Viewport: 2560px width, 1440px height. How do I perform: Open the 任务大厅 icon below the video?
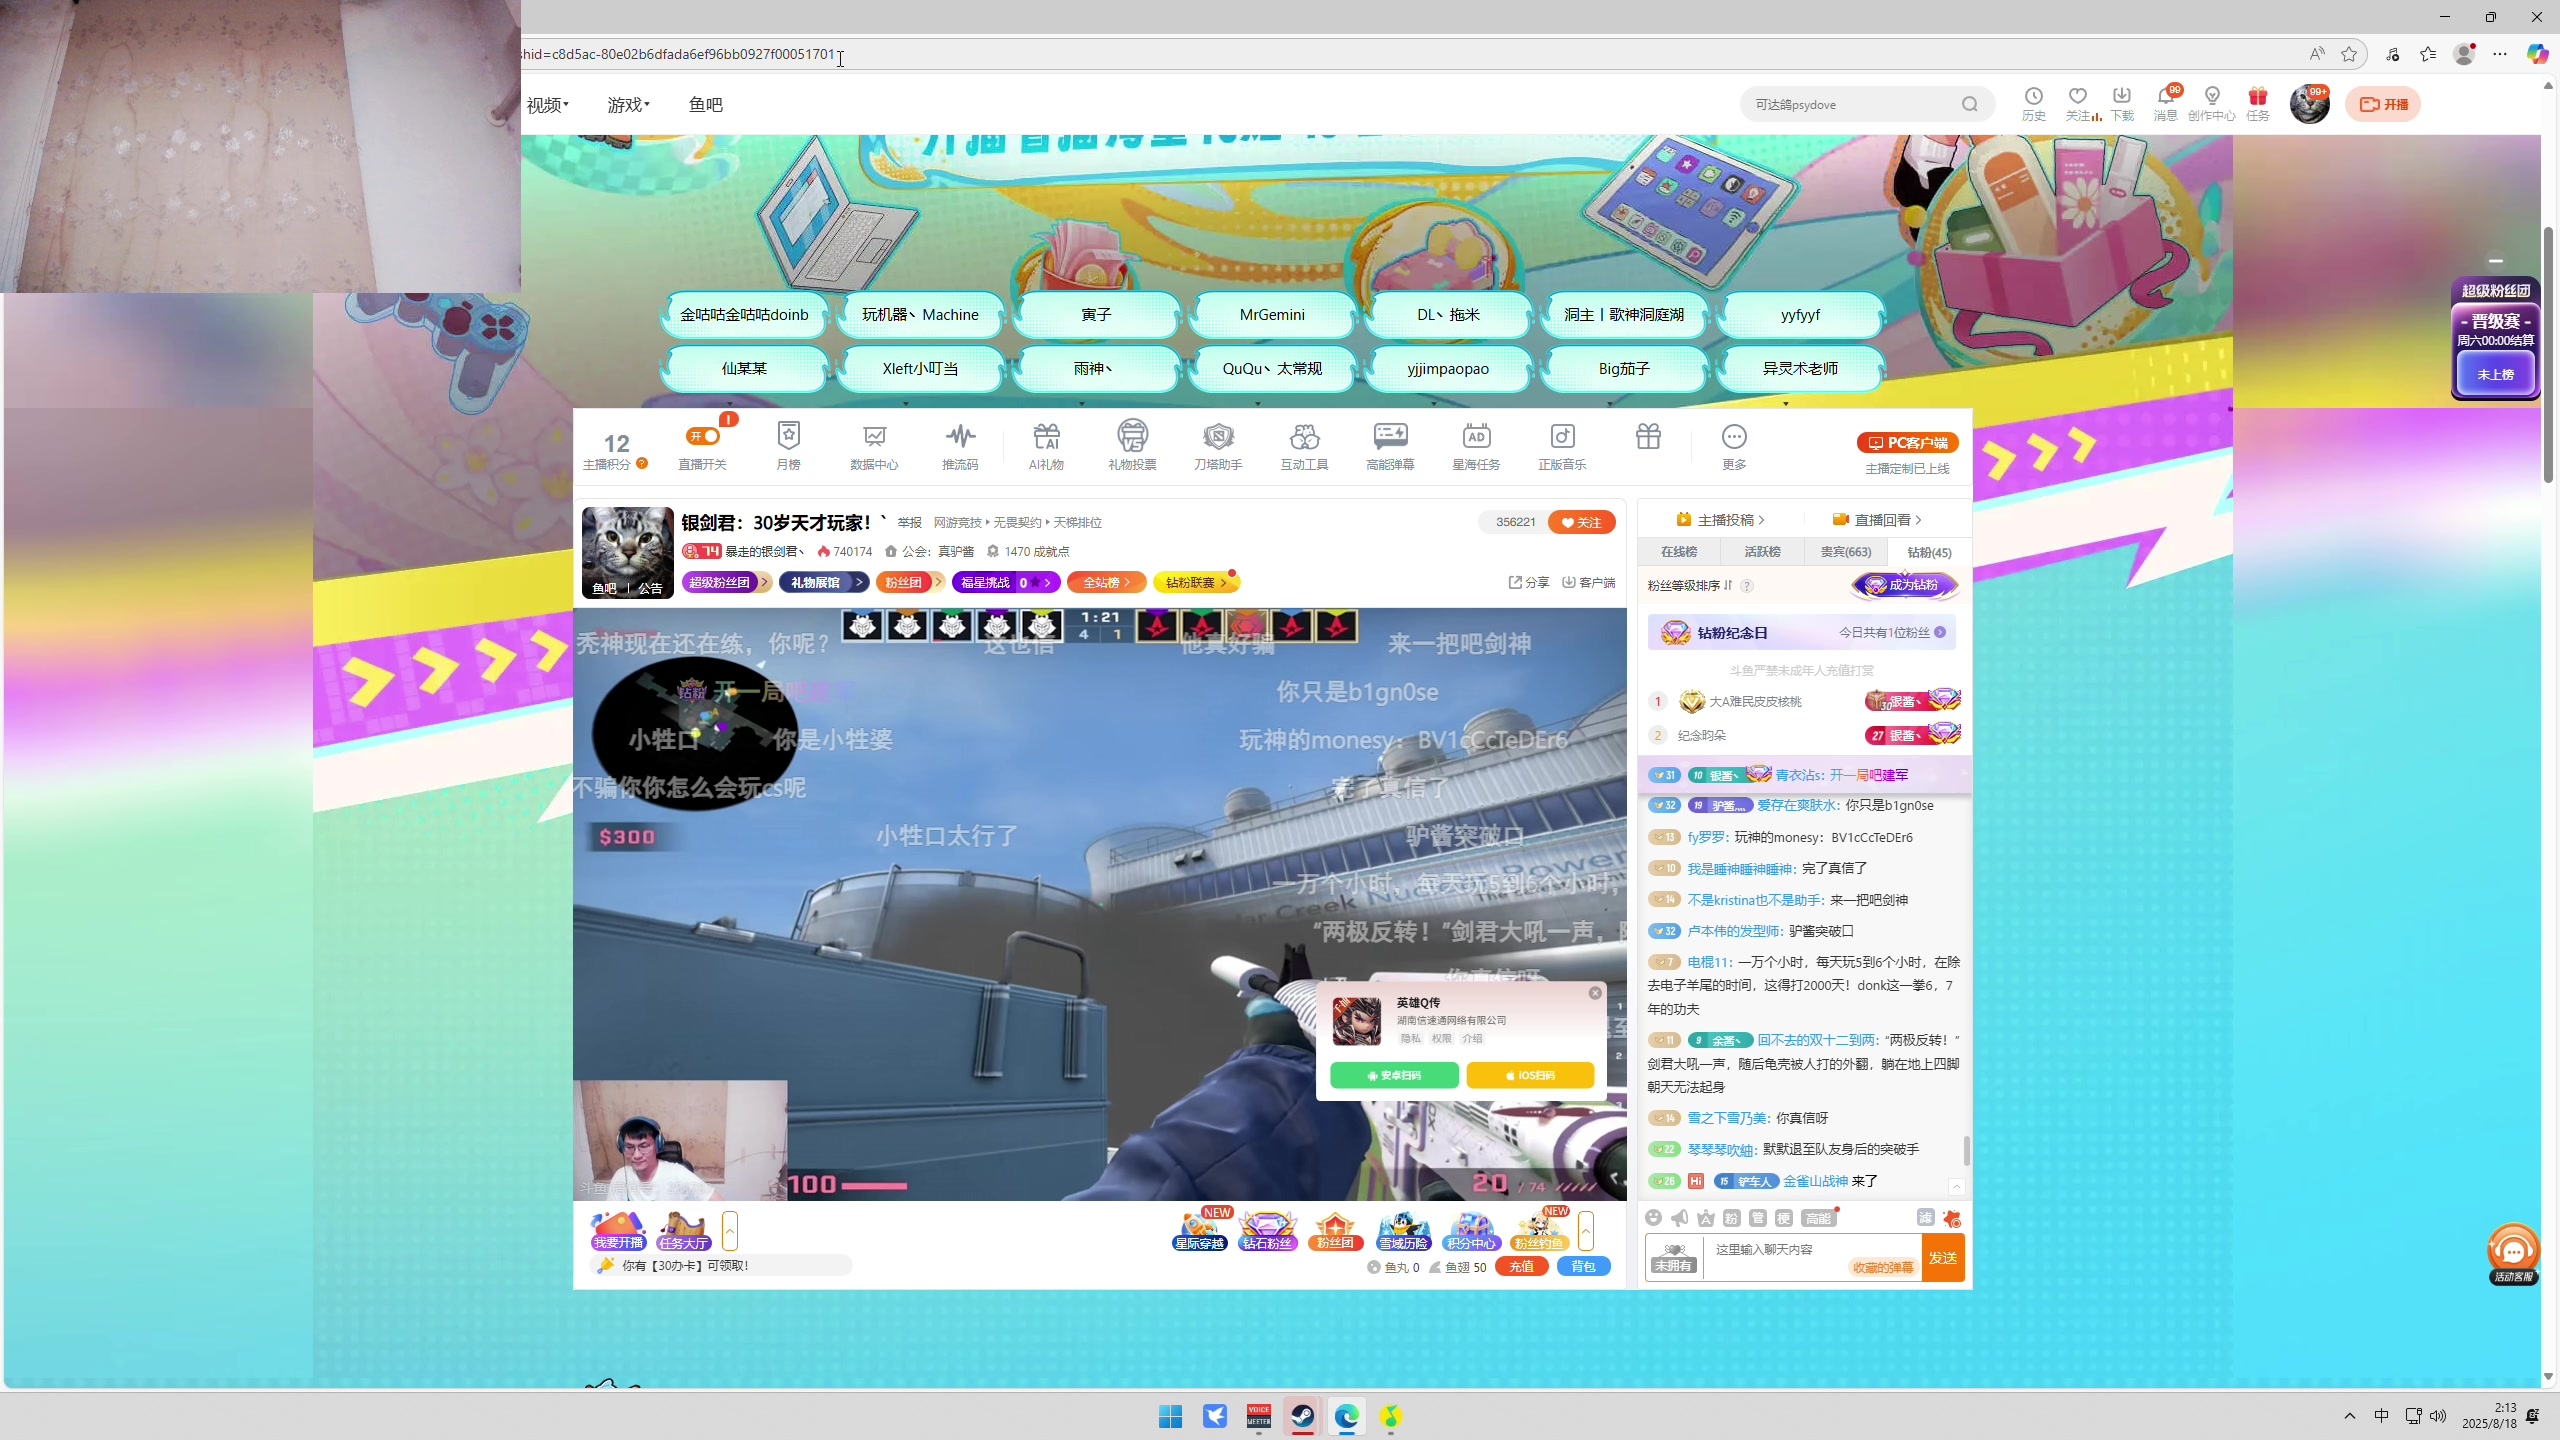tap(683, 1231)
